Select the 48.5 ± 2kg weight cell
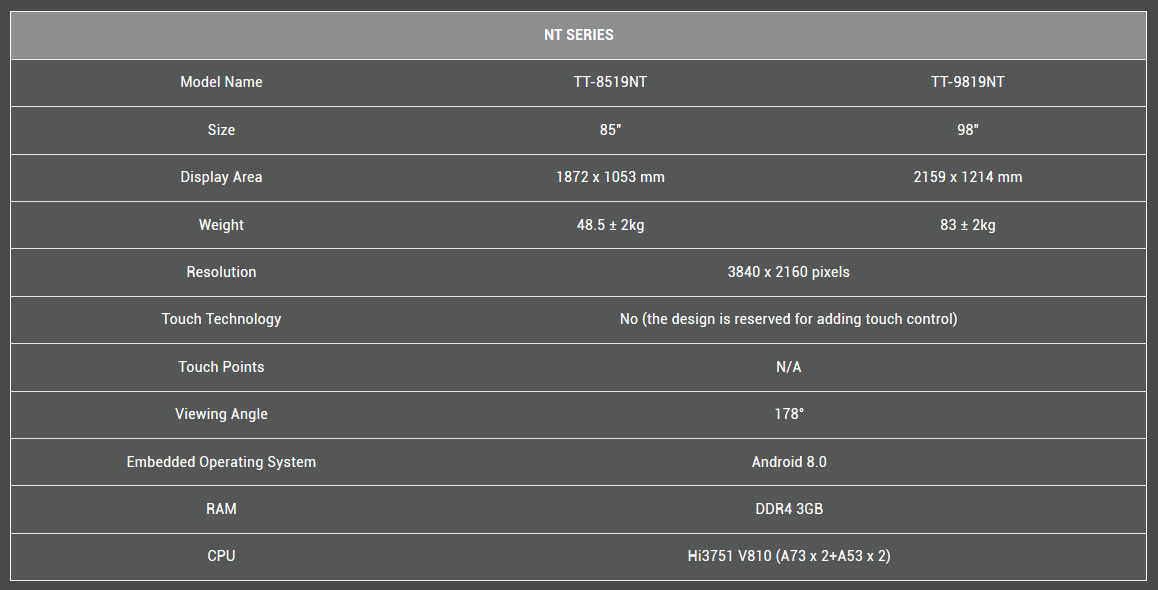1158x590 pixels. (x=610, y=225)
